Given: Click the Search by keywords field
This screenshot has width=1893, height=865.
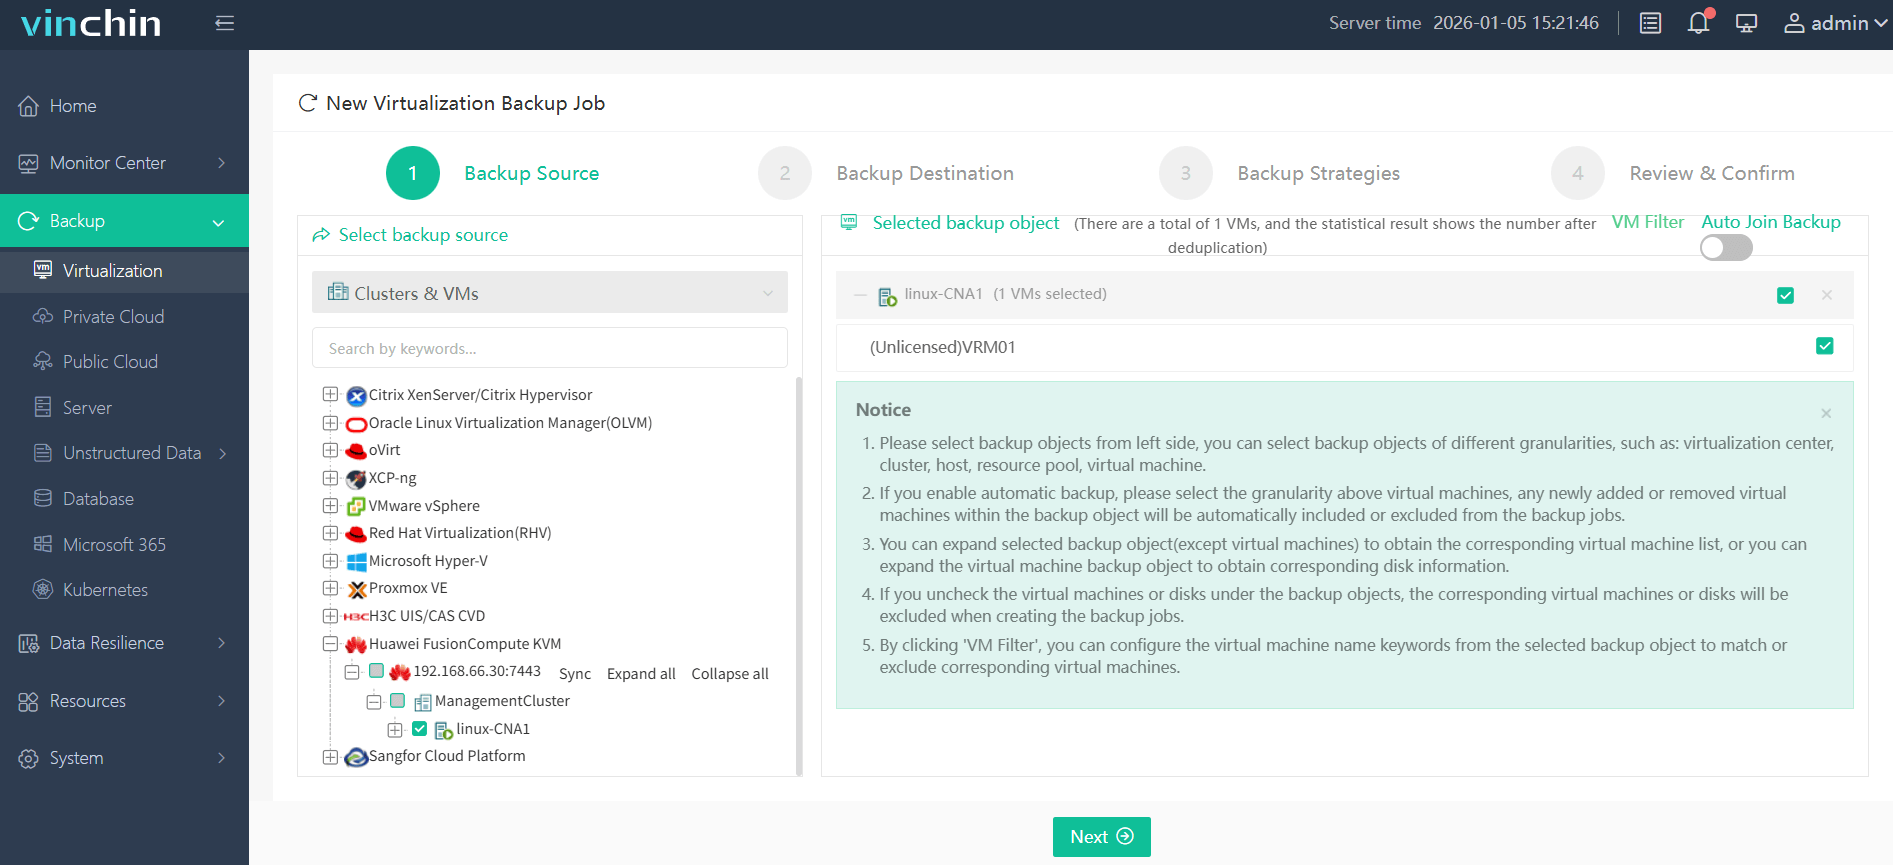Looking at the screenshot, I should tap(549, 348).
